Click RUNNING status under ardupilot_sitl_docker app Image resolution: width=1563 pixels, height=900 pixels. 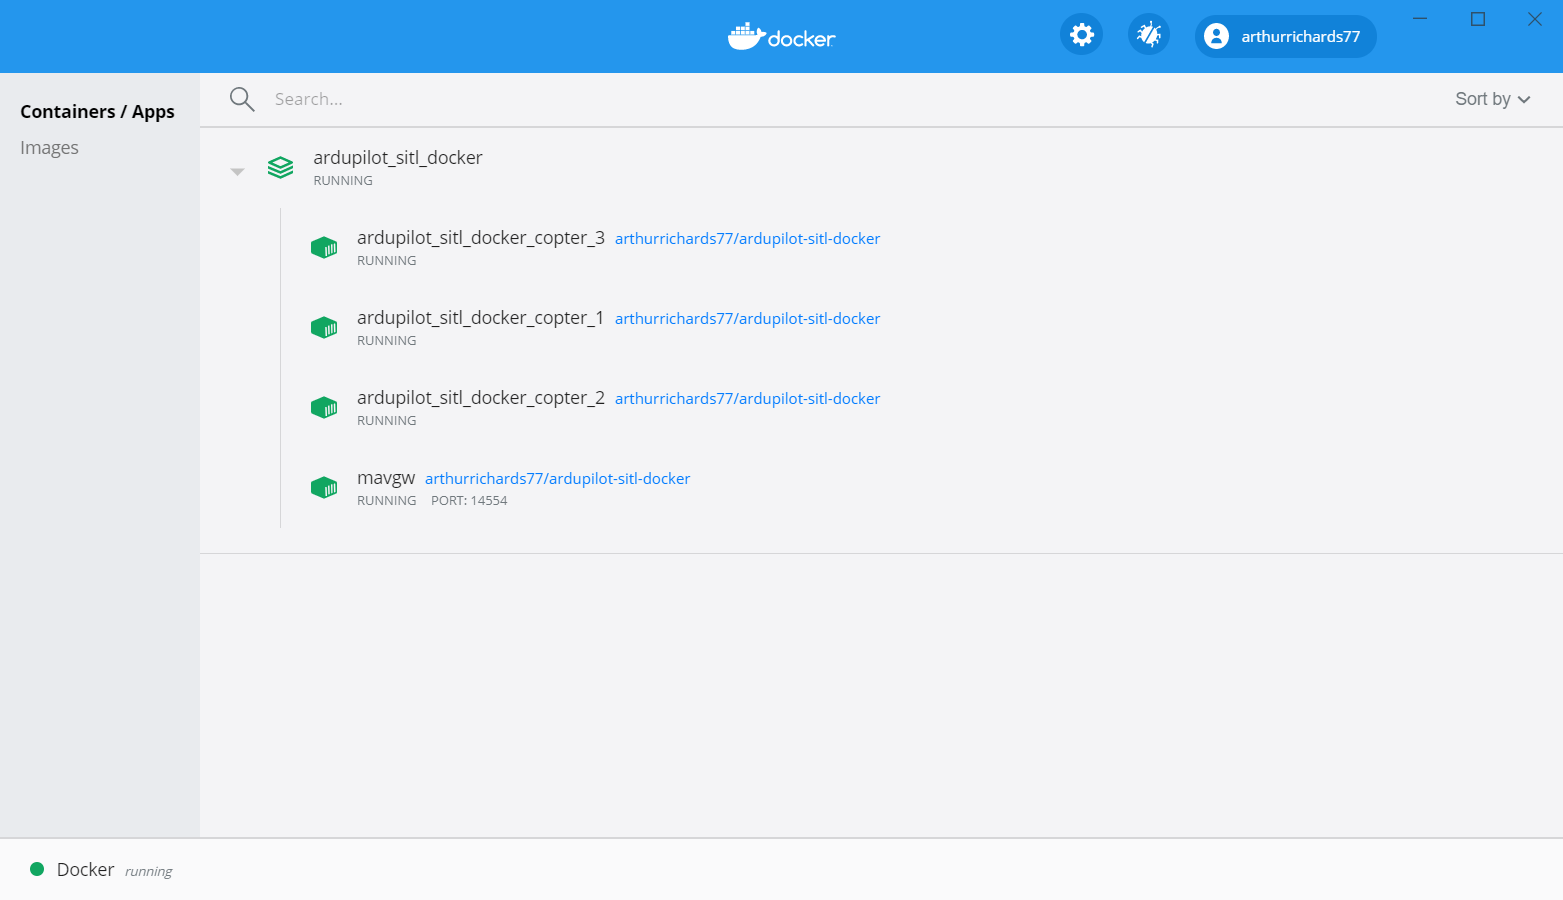[x=343, y=181]
